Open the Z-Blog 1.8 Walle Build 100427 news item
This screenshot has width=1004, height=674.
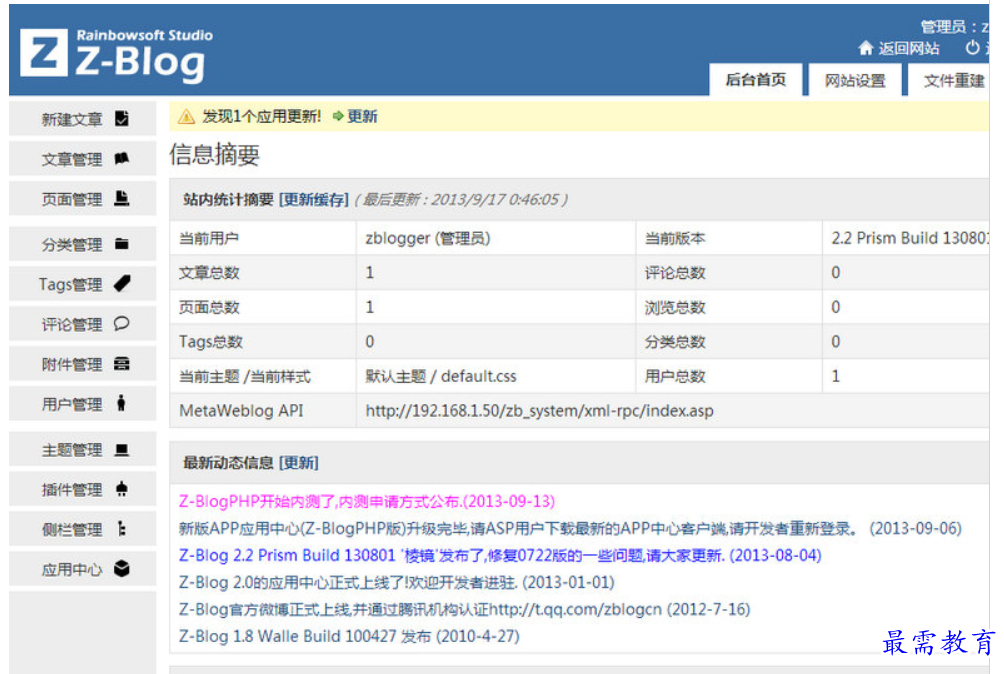tap(349, 636)
